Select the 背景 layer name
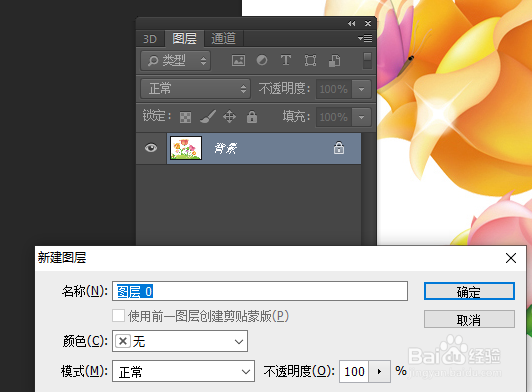This screenshot has height=392, width=532. [226, 148]
